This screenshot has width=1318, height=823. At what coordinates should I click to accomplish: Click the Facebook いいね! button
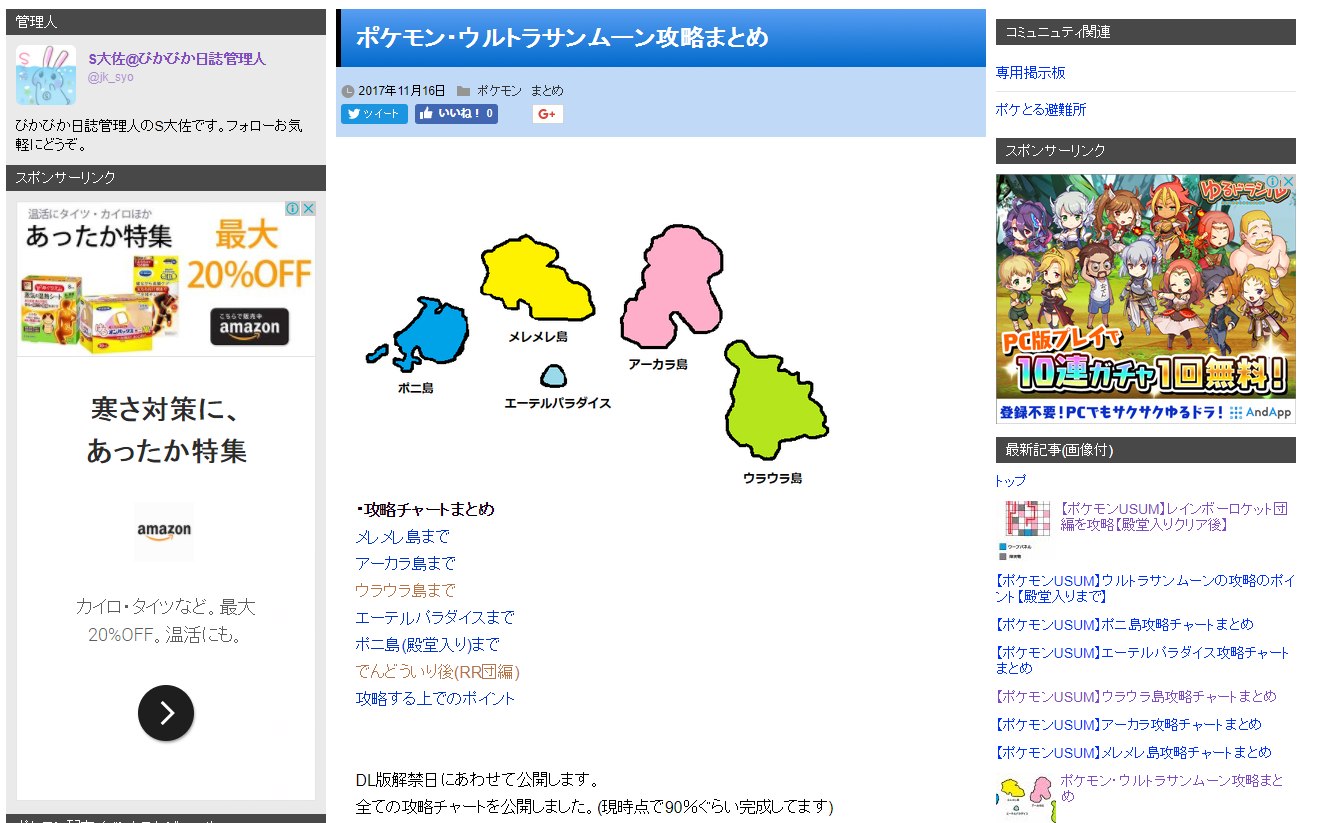pyautogui.click(x=456, y=114)
